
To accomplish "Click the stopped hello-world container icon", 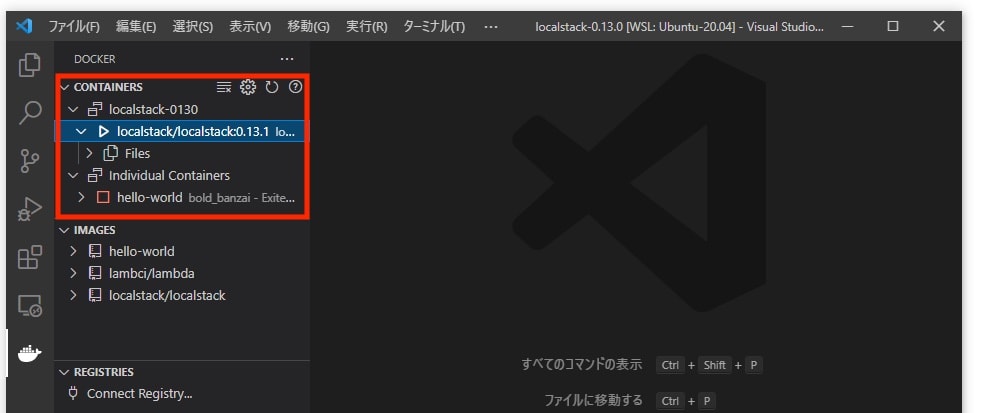I will (x=103, y=197).
